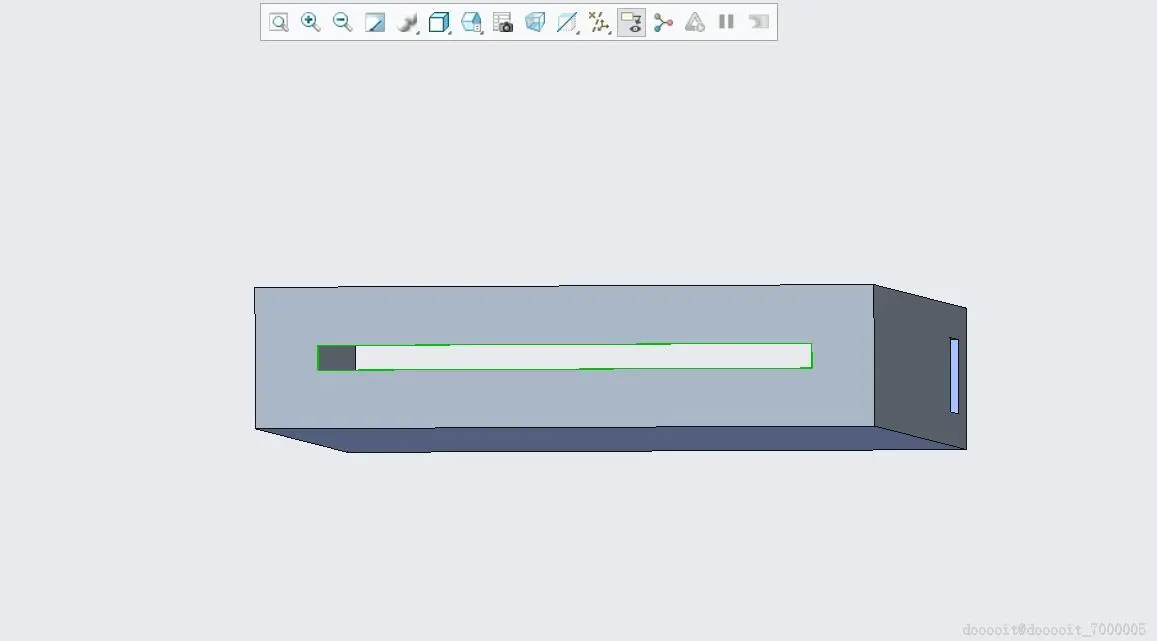The width and height of the screenshot is (1157, 641).
Task: Select the dark blue bottom face
Action: coord(611,439)
